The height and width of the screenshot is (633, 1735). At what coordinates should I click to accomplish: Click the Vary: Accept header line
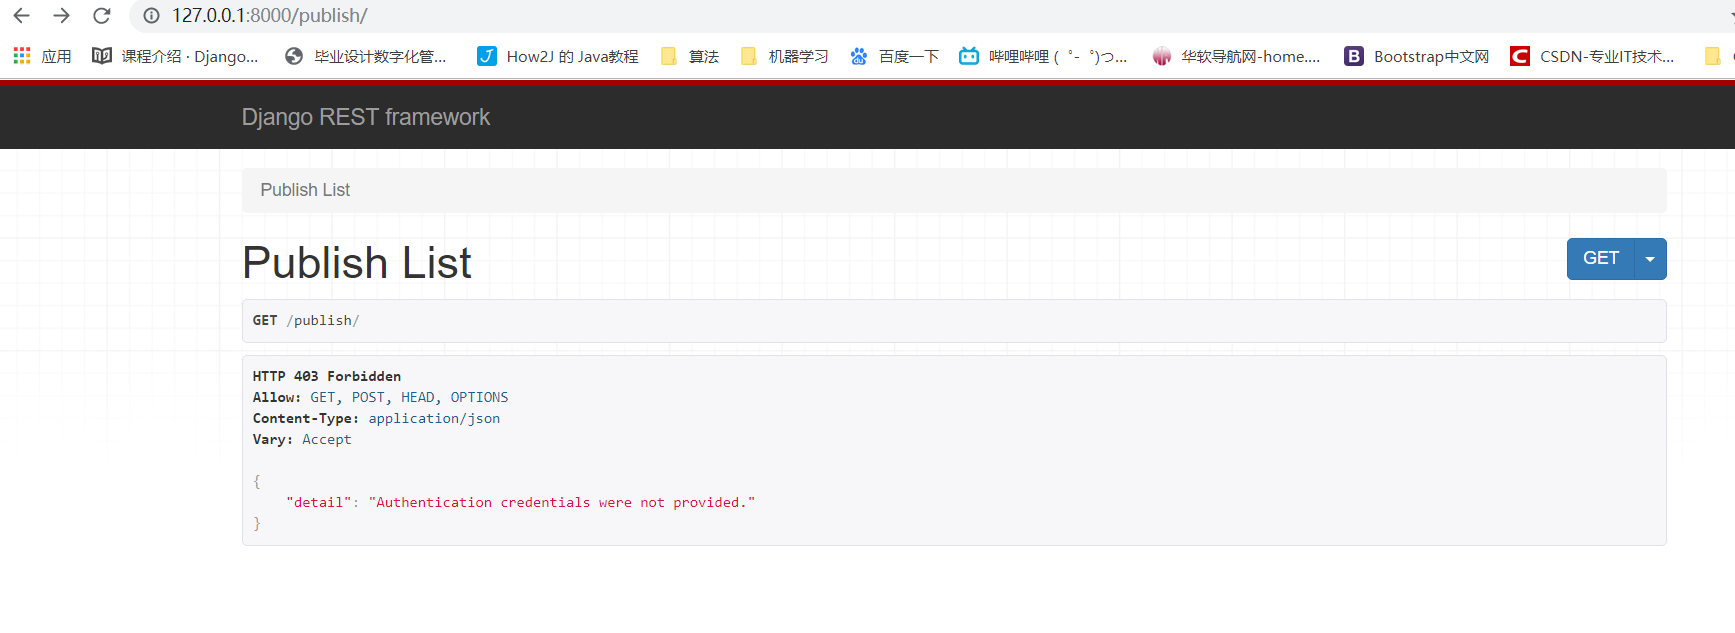(x=302, y=439)
